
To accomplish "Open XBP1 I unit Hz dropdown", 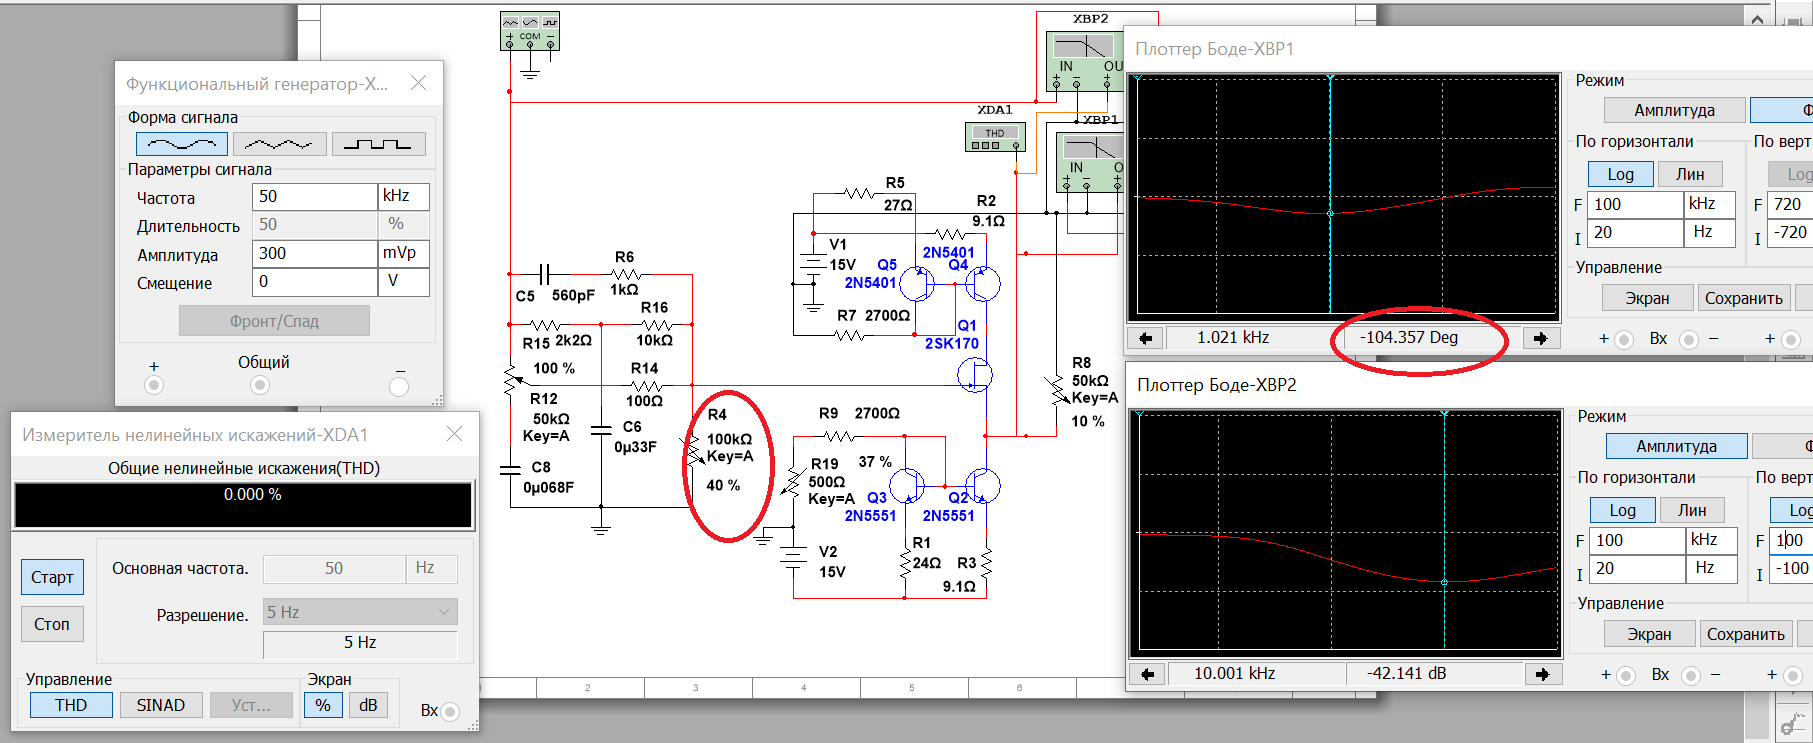I will point(1712,232).
